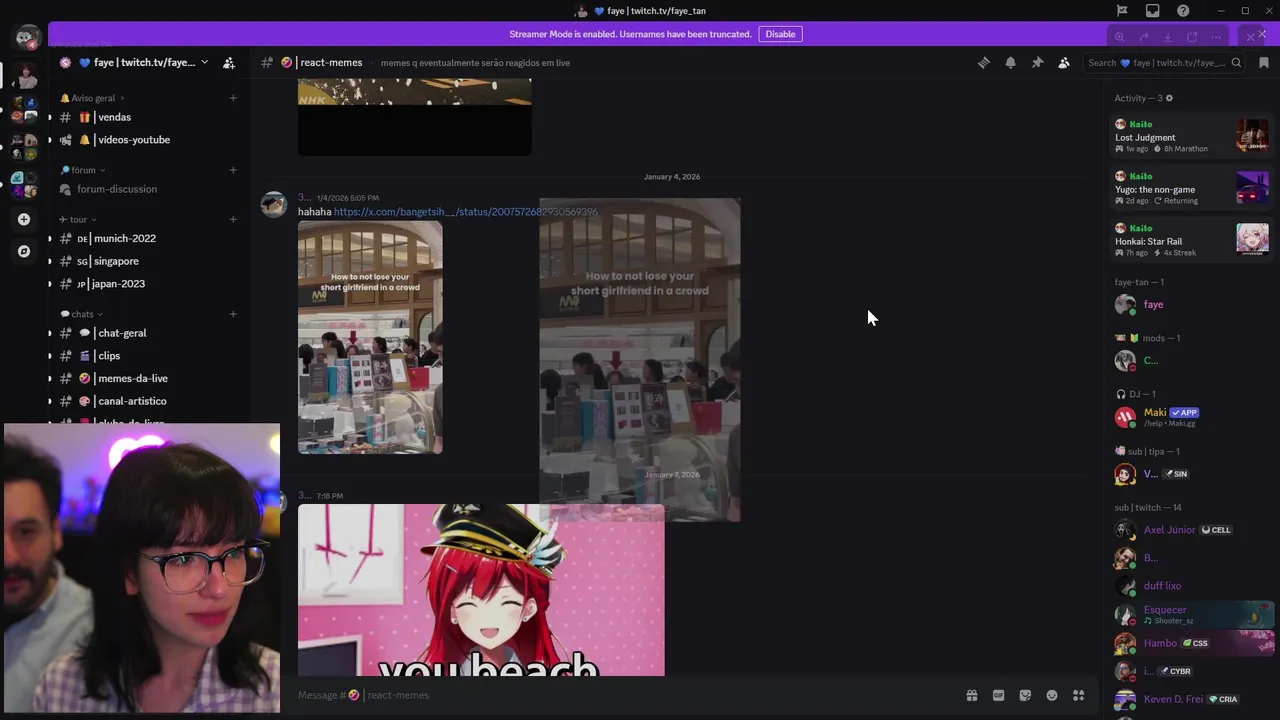The height and width of the screenshot is (720, 1280).
Task: Collapse fórum category
Action: click(83, 170)
